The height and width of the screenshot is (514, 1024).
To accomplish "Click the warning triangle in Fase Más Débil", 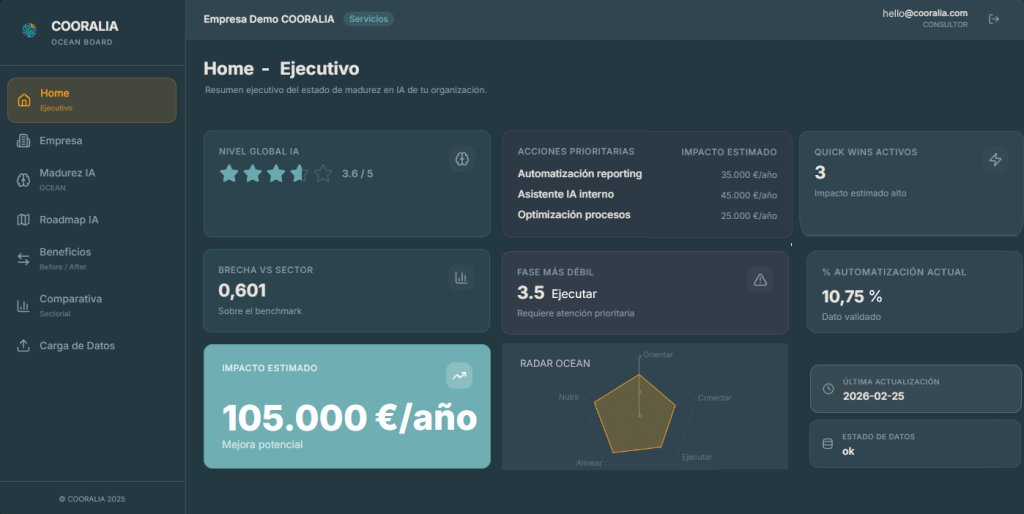I will coord(760,280).
